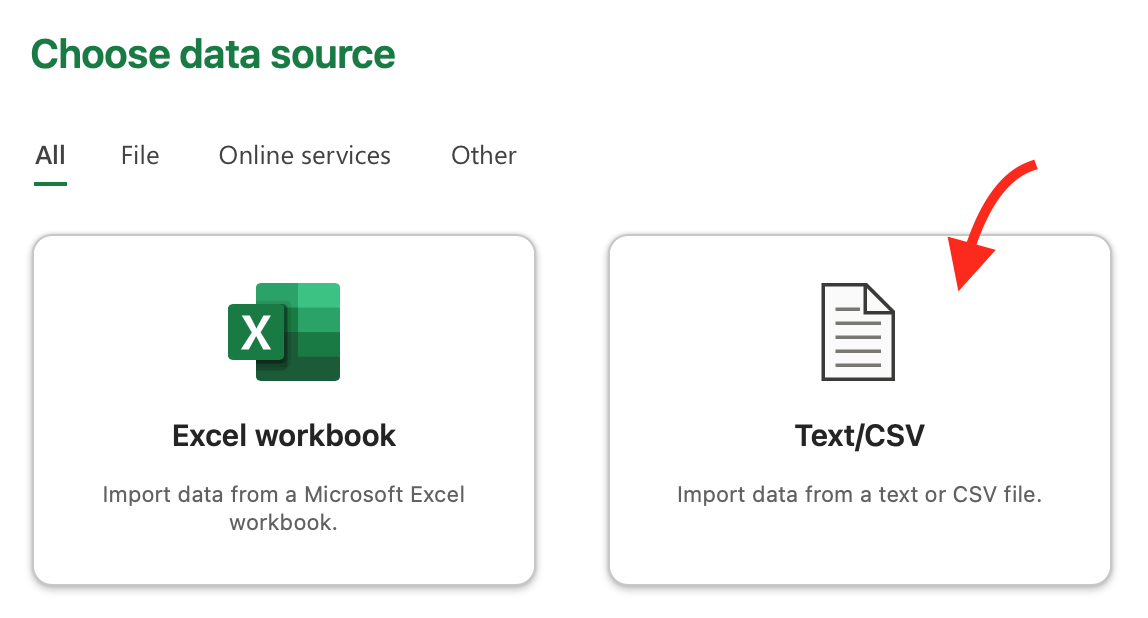Click the Text/CSV document page icon

coord(858,332)
